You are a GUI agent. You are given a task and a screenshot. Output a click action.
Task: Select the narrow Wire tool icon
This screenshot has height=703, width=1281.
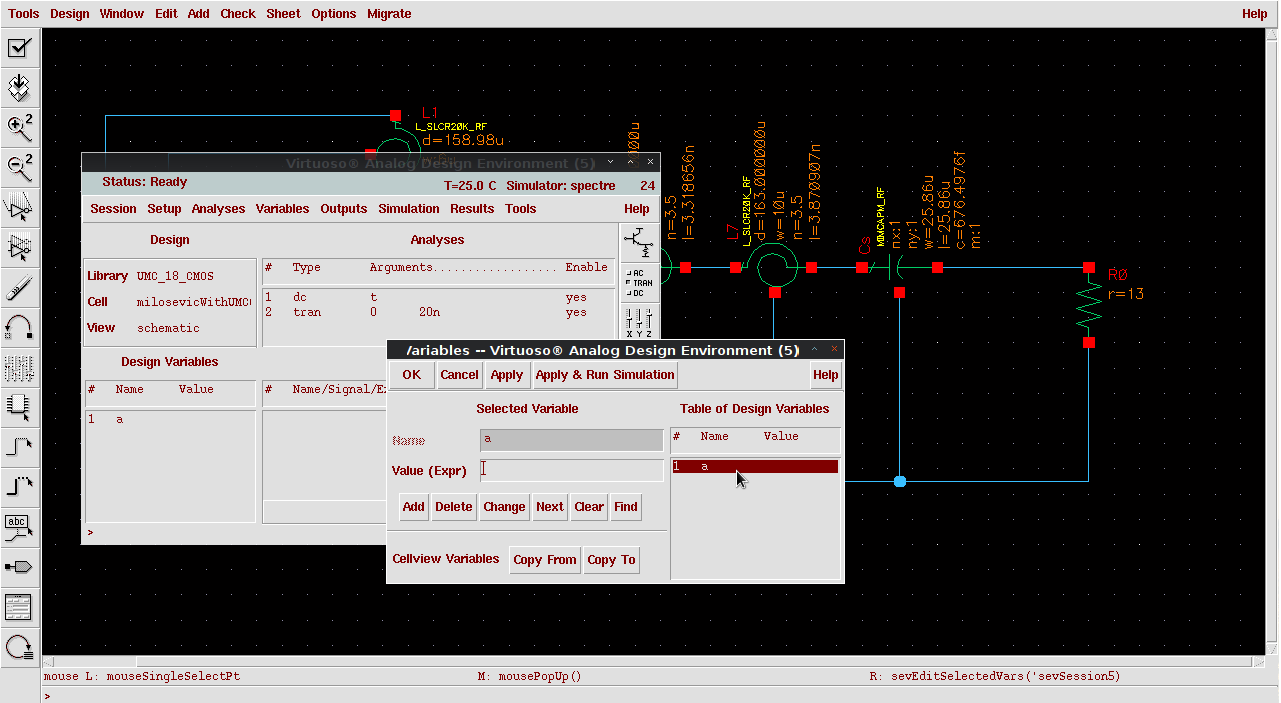tap(19, 447)
